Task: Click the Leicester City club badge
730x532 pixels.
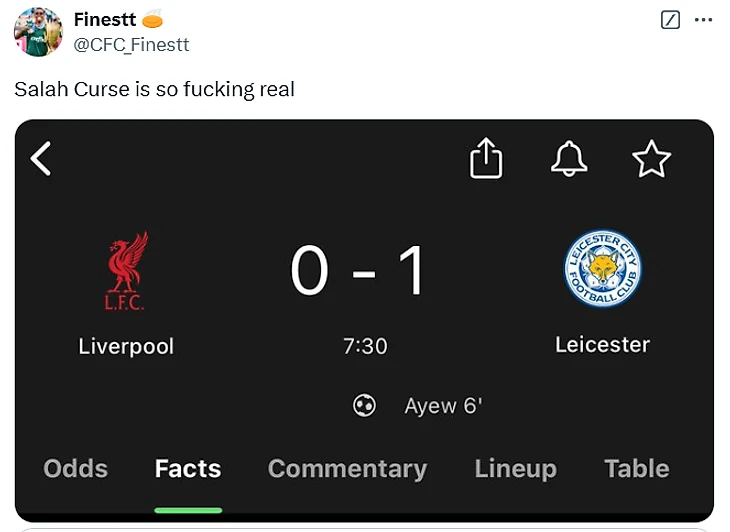Action: (602, 268)
